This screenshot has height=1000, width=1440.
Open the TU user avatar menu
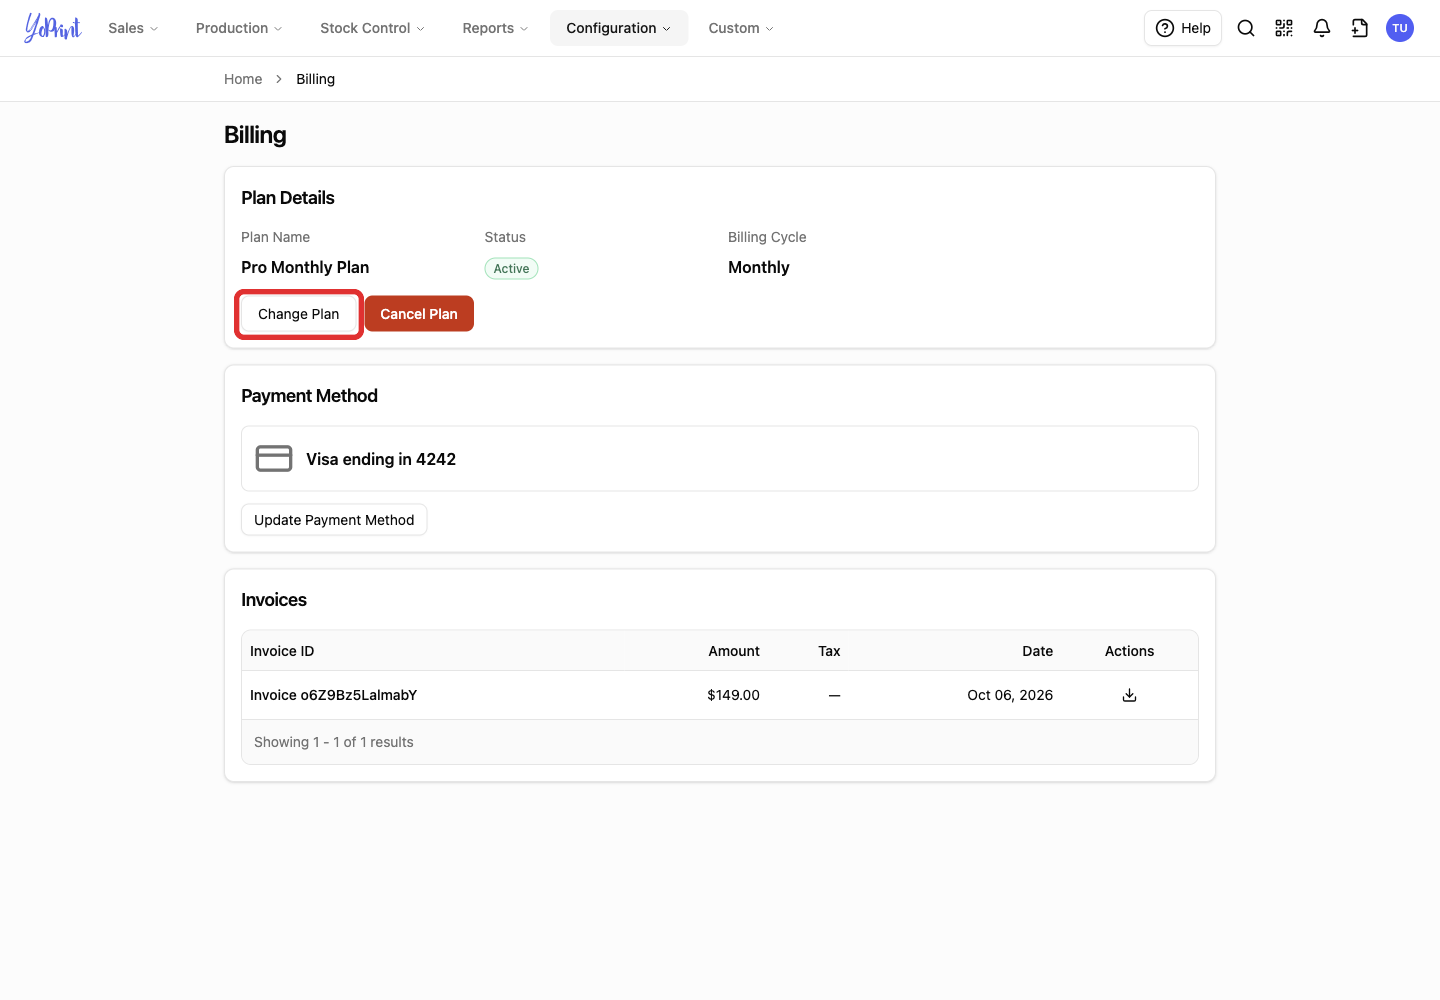click(x=1400, y=28)
